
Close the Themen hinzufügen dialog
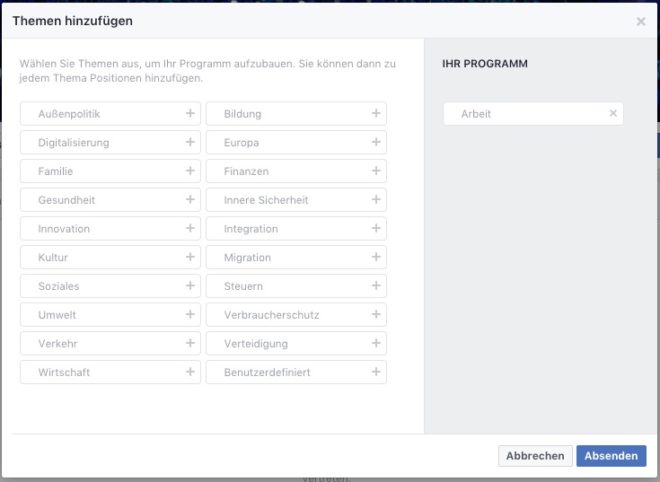641,21
